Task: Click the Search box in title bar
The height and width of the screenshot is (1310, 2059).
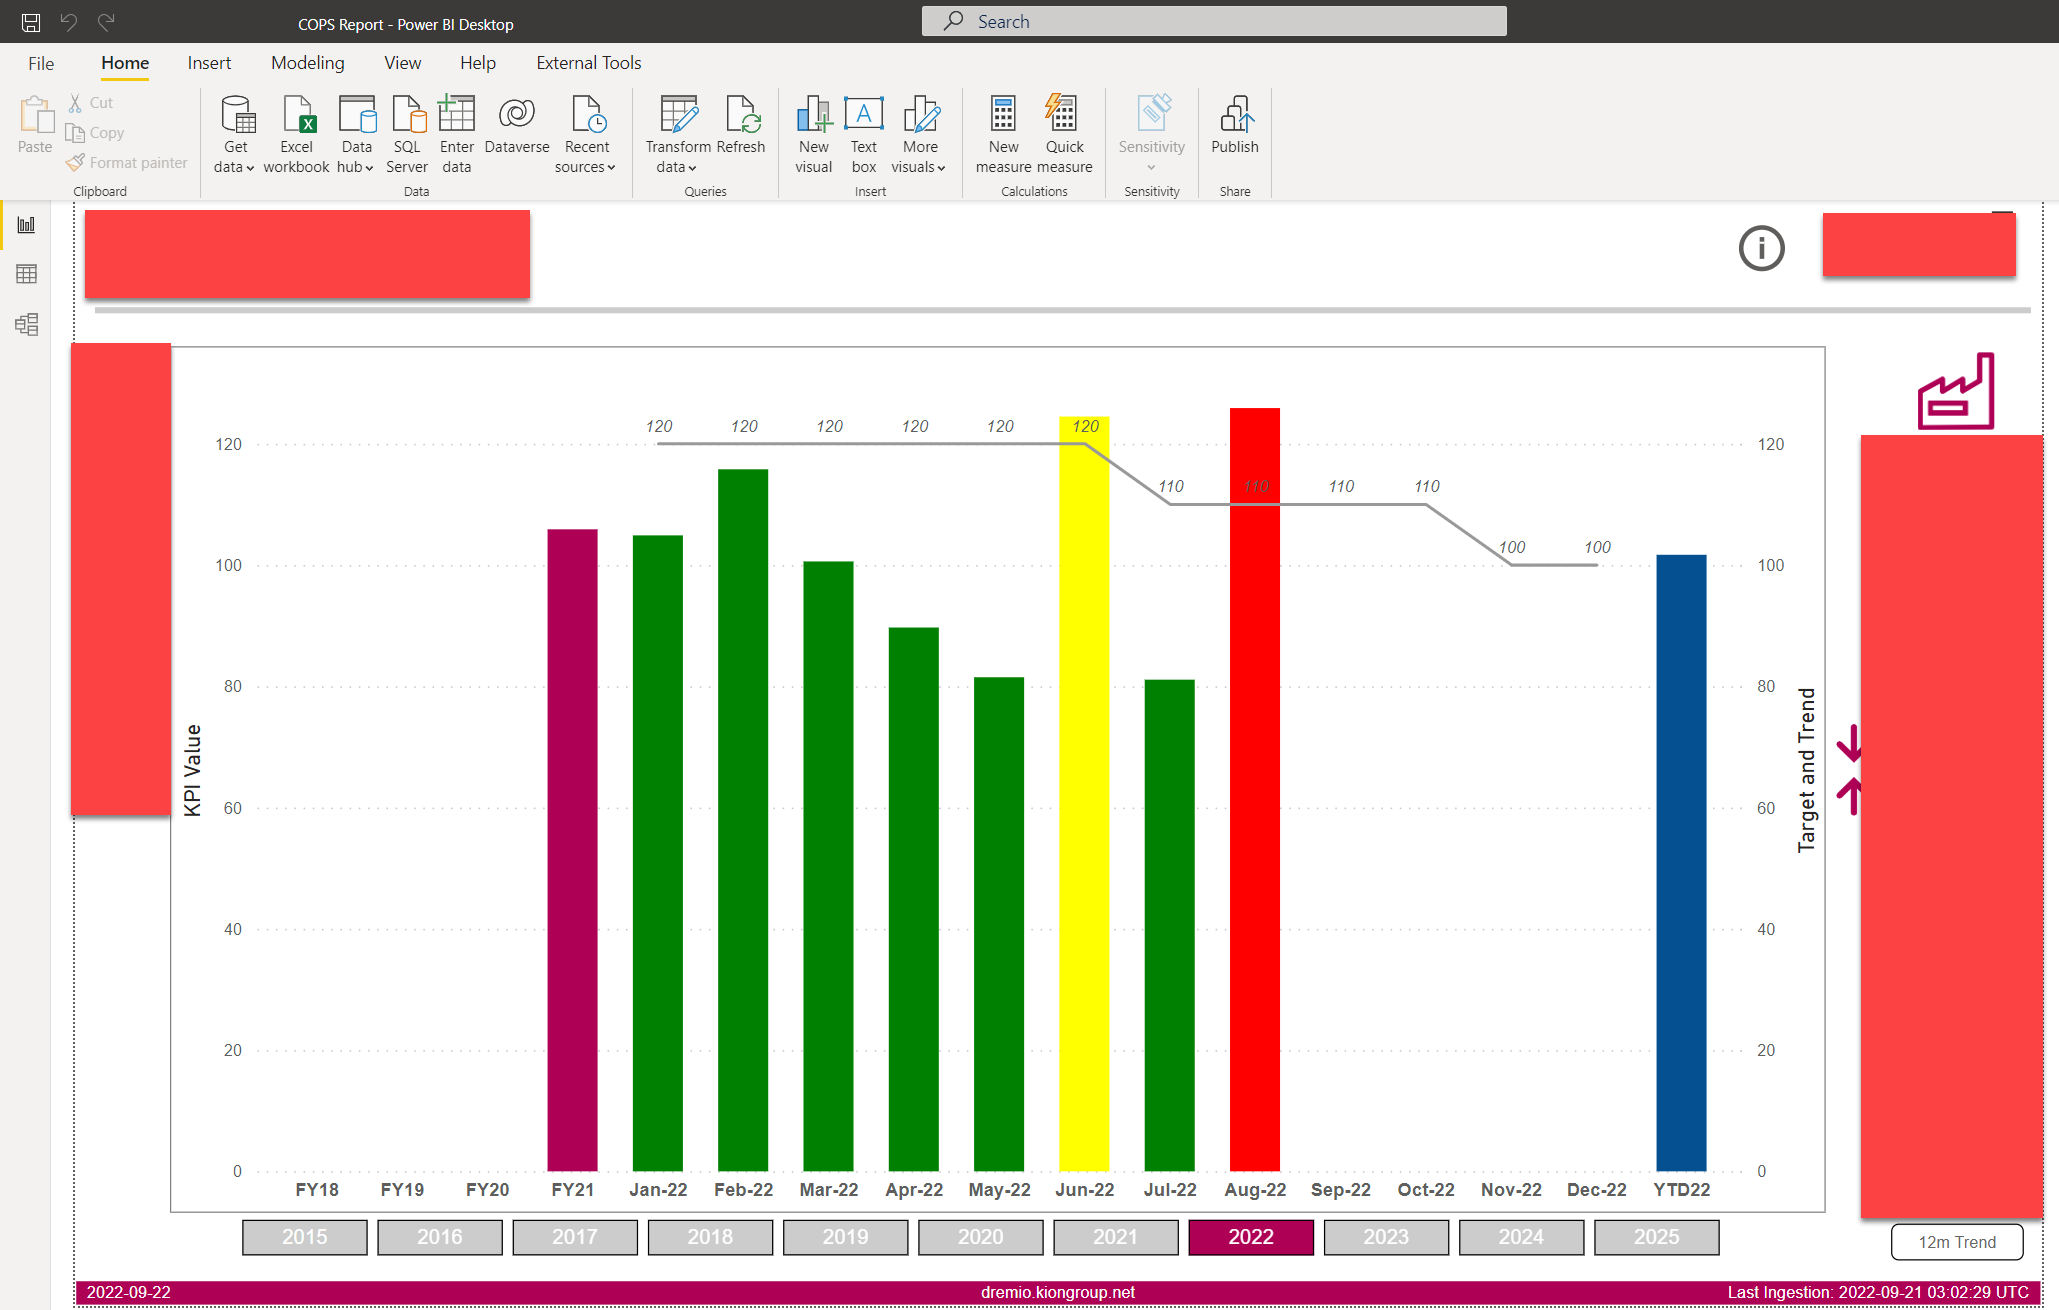Action: tap(1214, 22)
